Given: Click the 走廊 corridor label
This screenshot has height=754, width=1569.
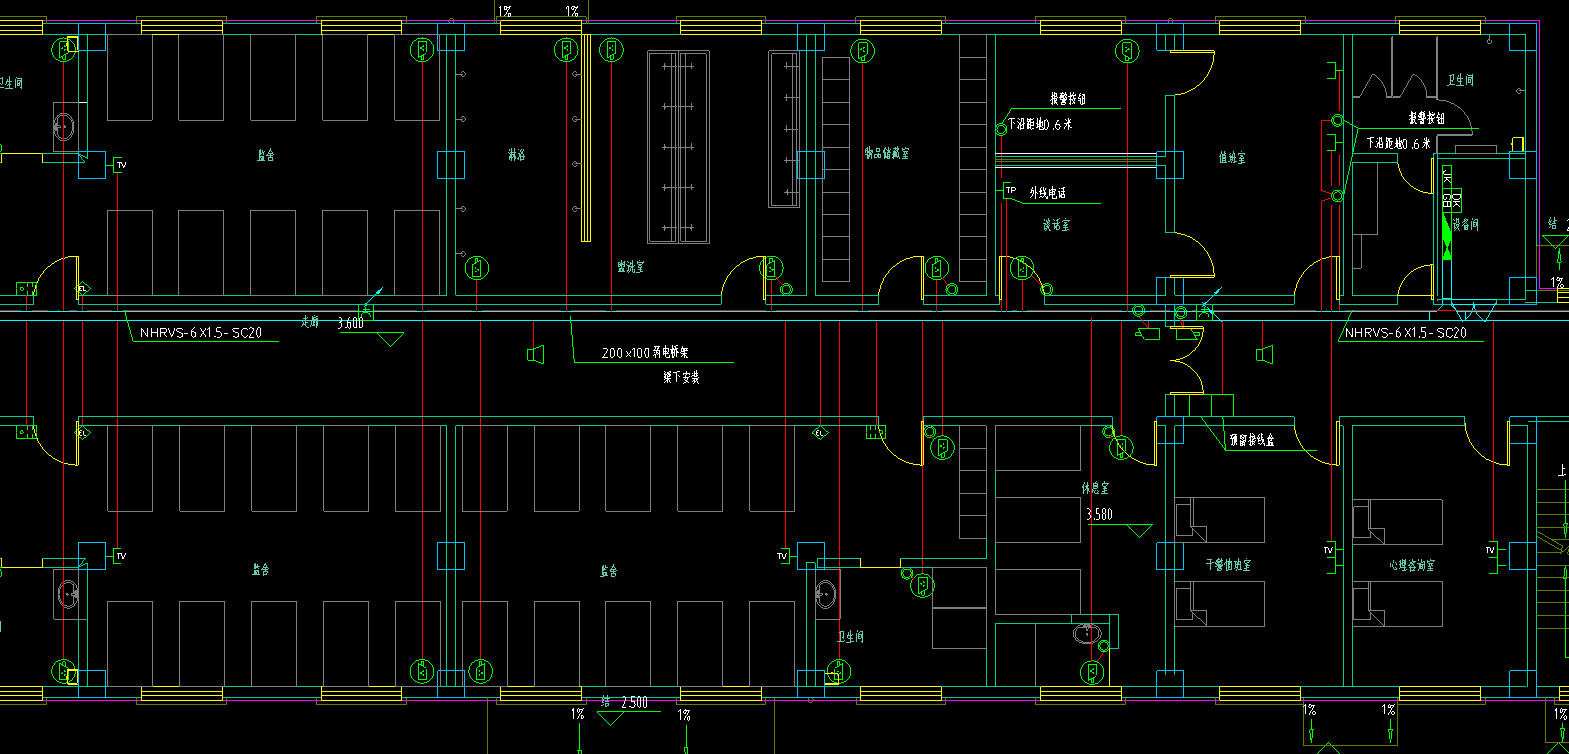Looking at the screenshot, I should [x=310, y=322].
